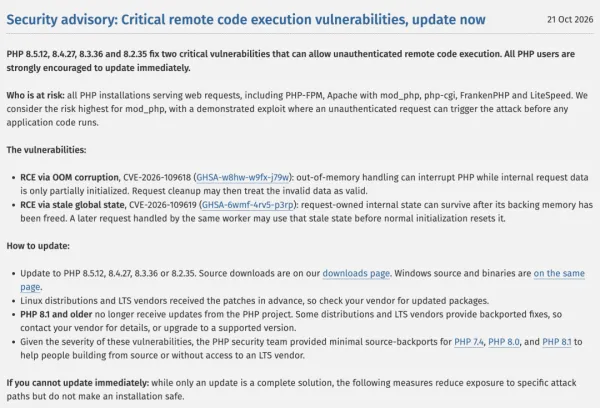600x408 pixels.
Task: Click the Linux distributions and LTS vendors bullet
Action: tap(254, 301)
